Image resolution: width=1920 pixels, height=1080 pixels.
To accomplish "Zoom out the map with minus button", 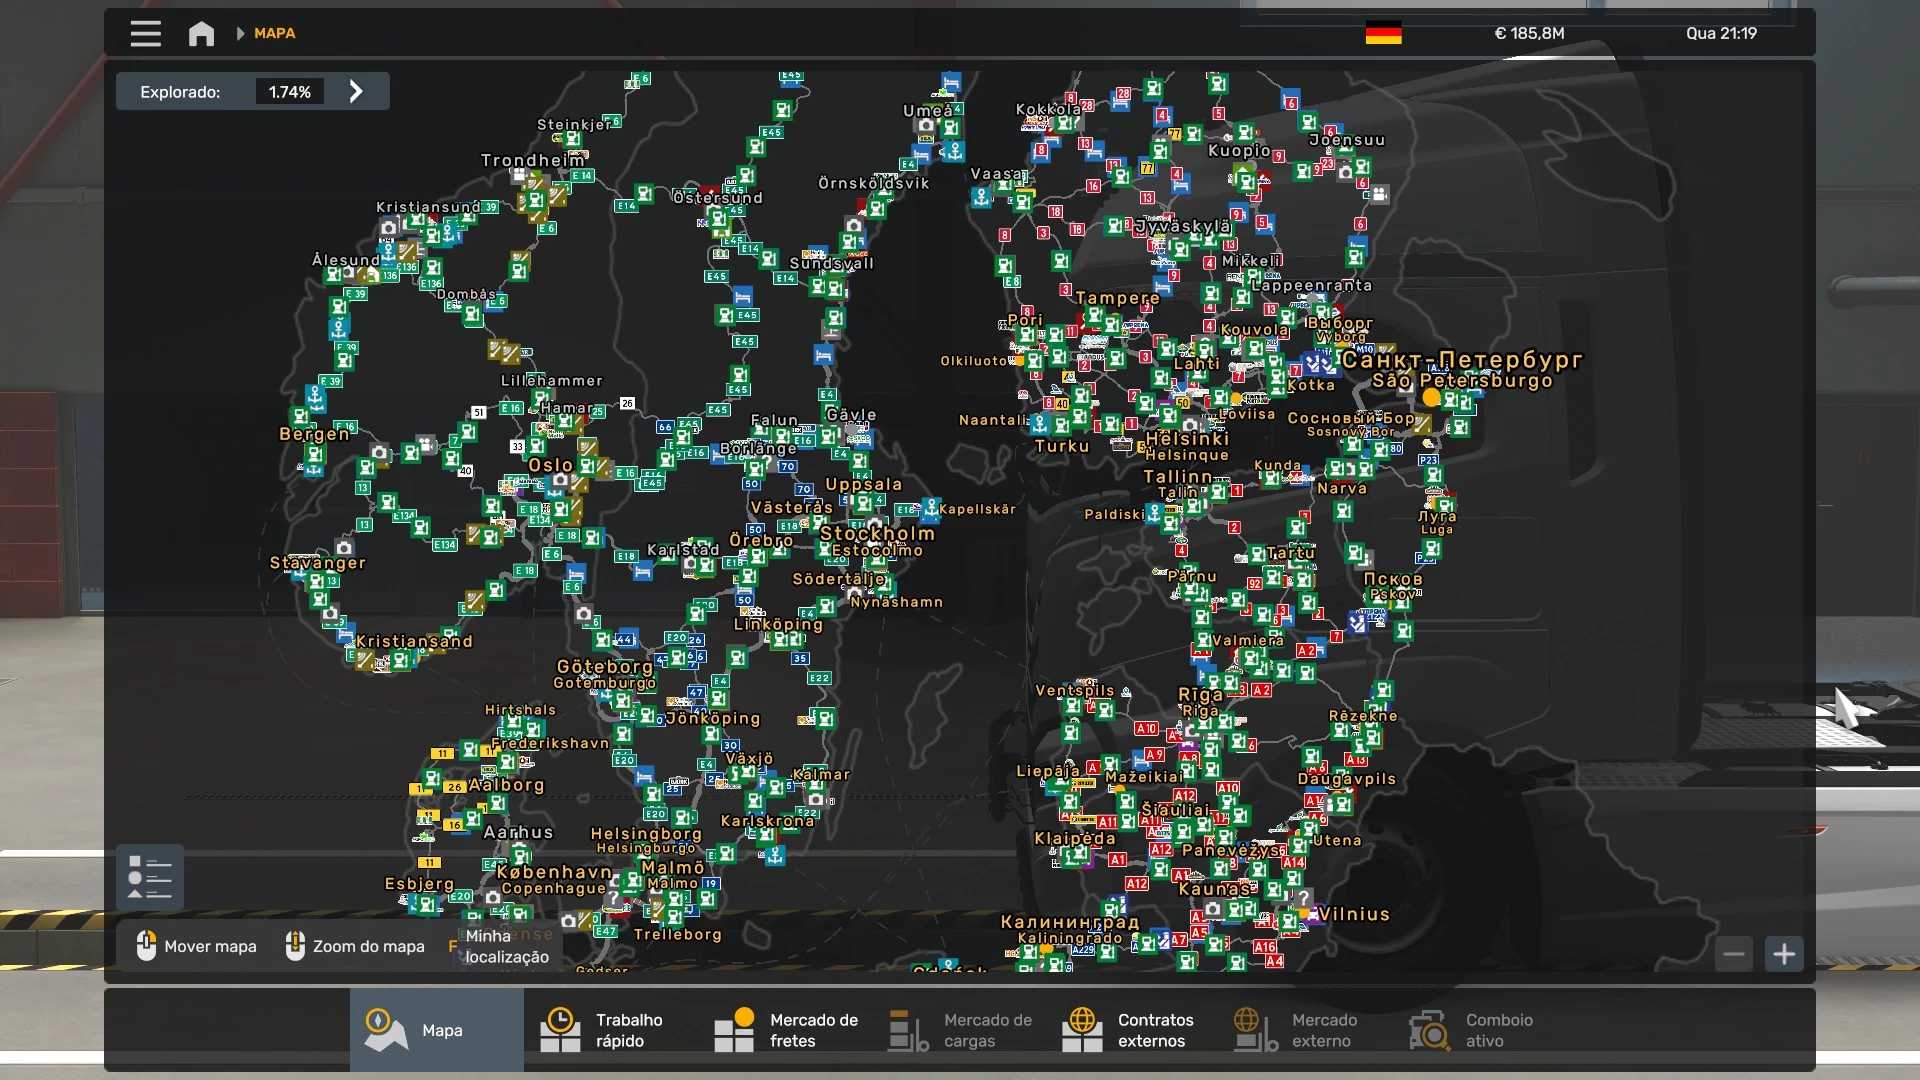I will tap(1734, 954).
